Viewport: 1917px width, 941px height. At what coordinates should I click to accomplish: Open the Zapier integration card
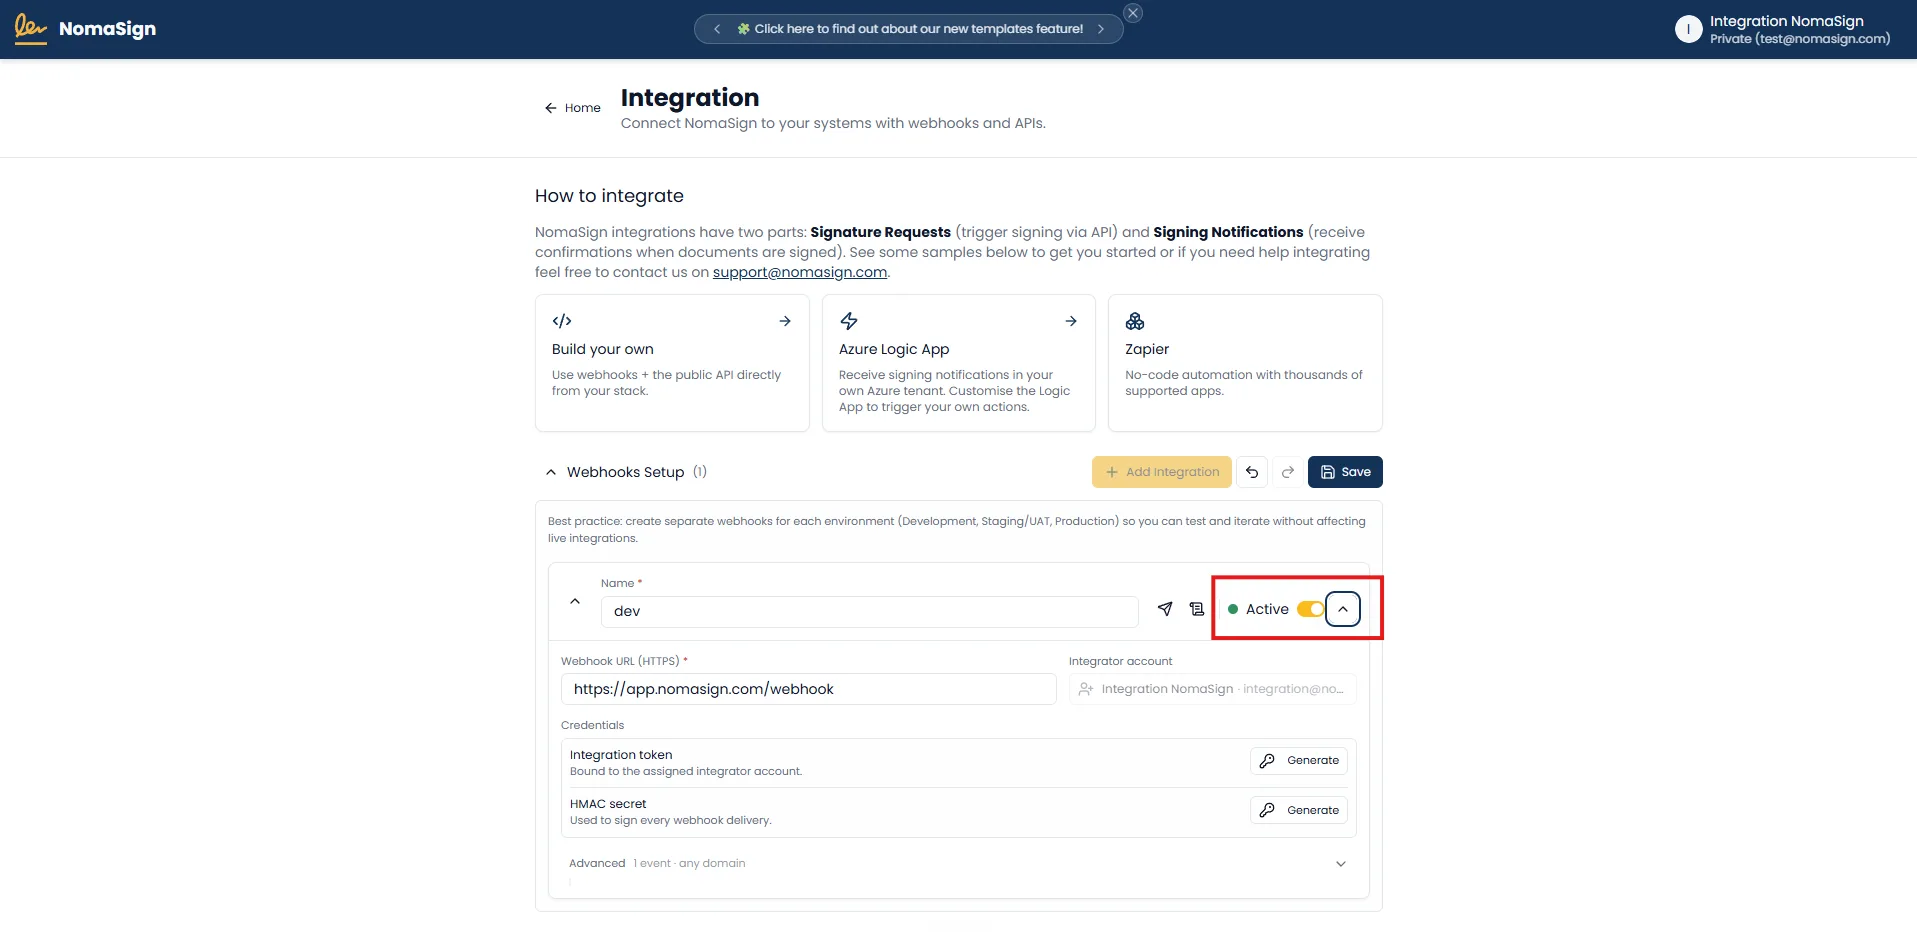(1245, 363)
